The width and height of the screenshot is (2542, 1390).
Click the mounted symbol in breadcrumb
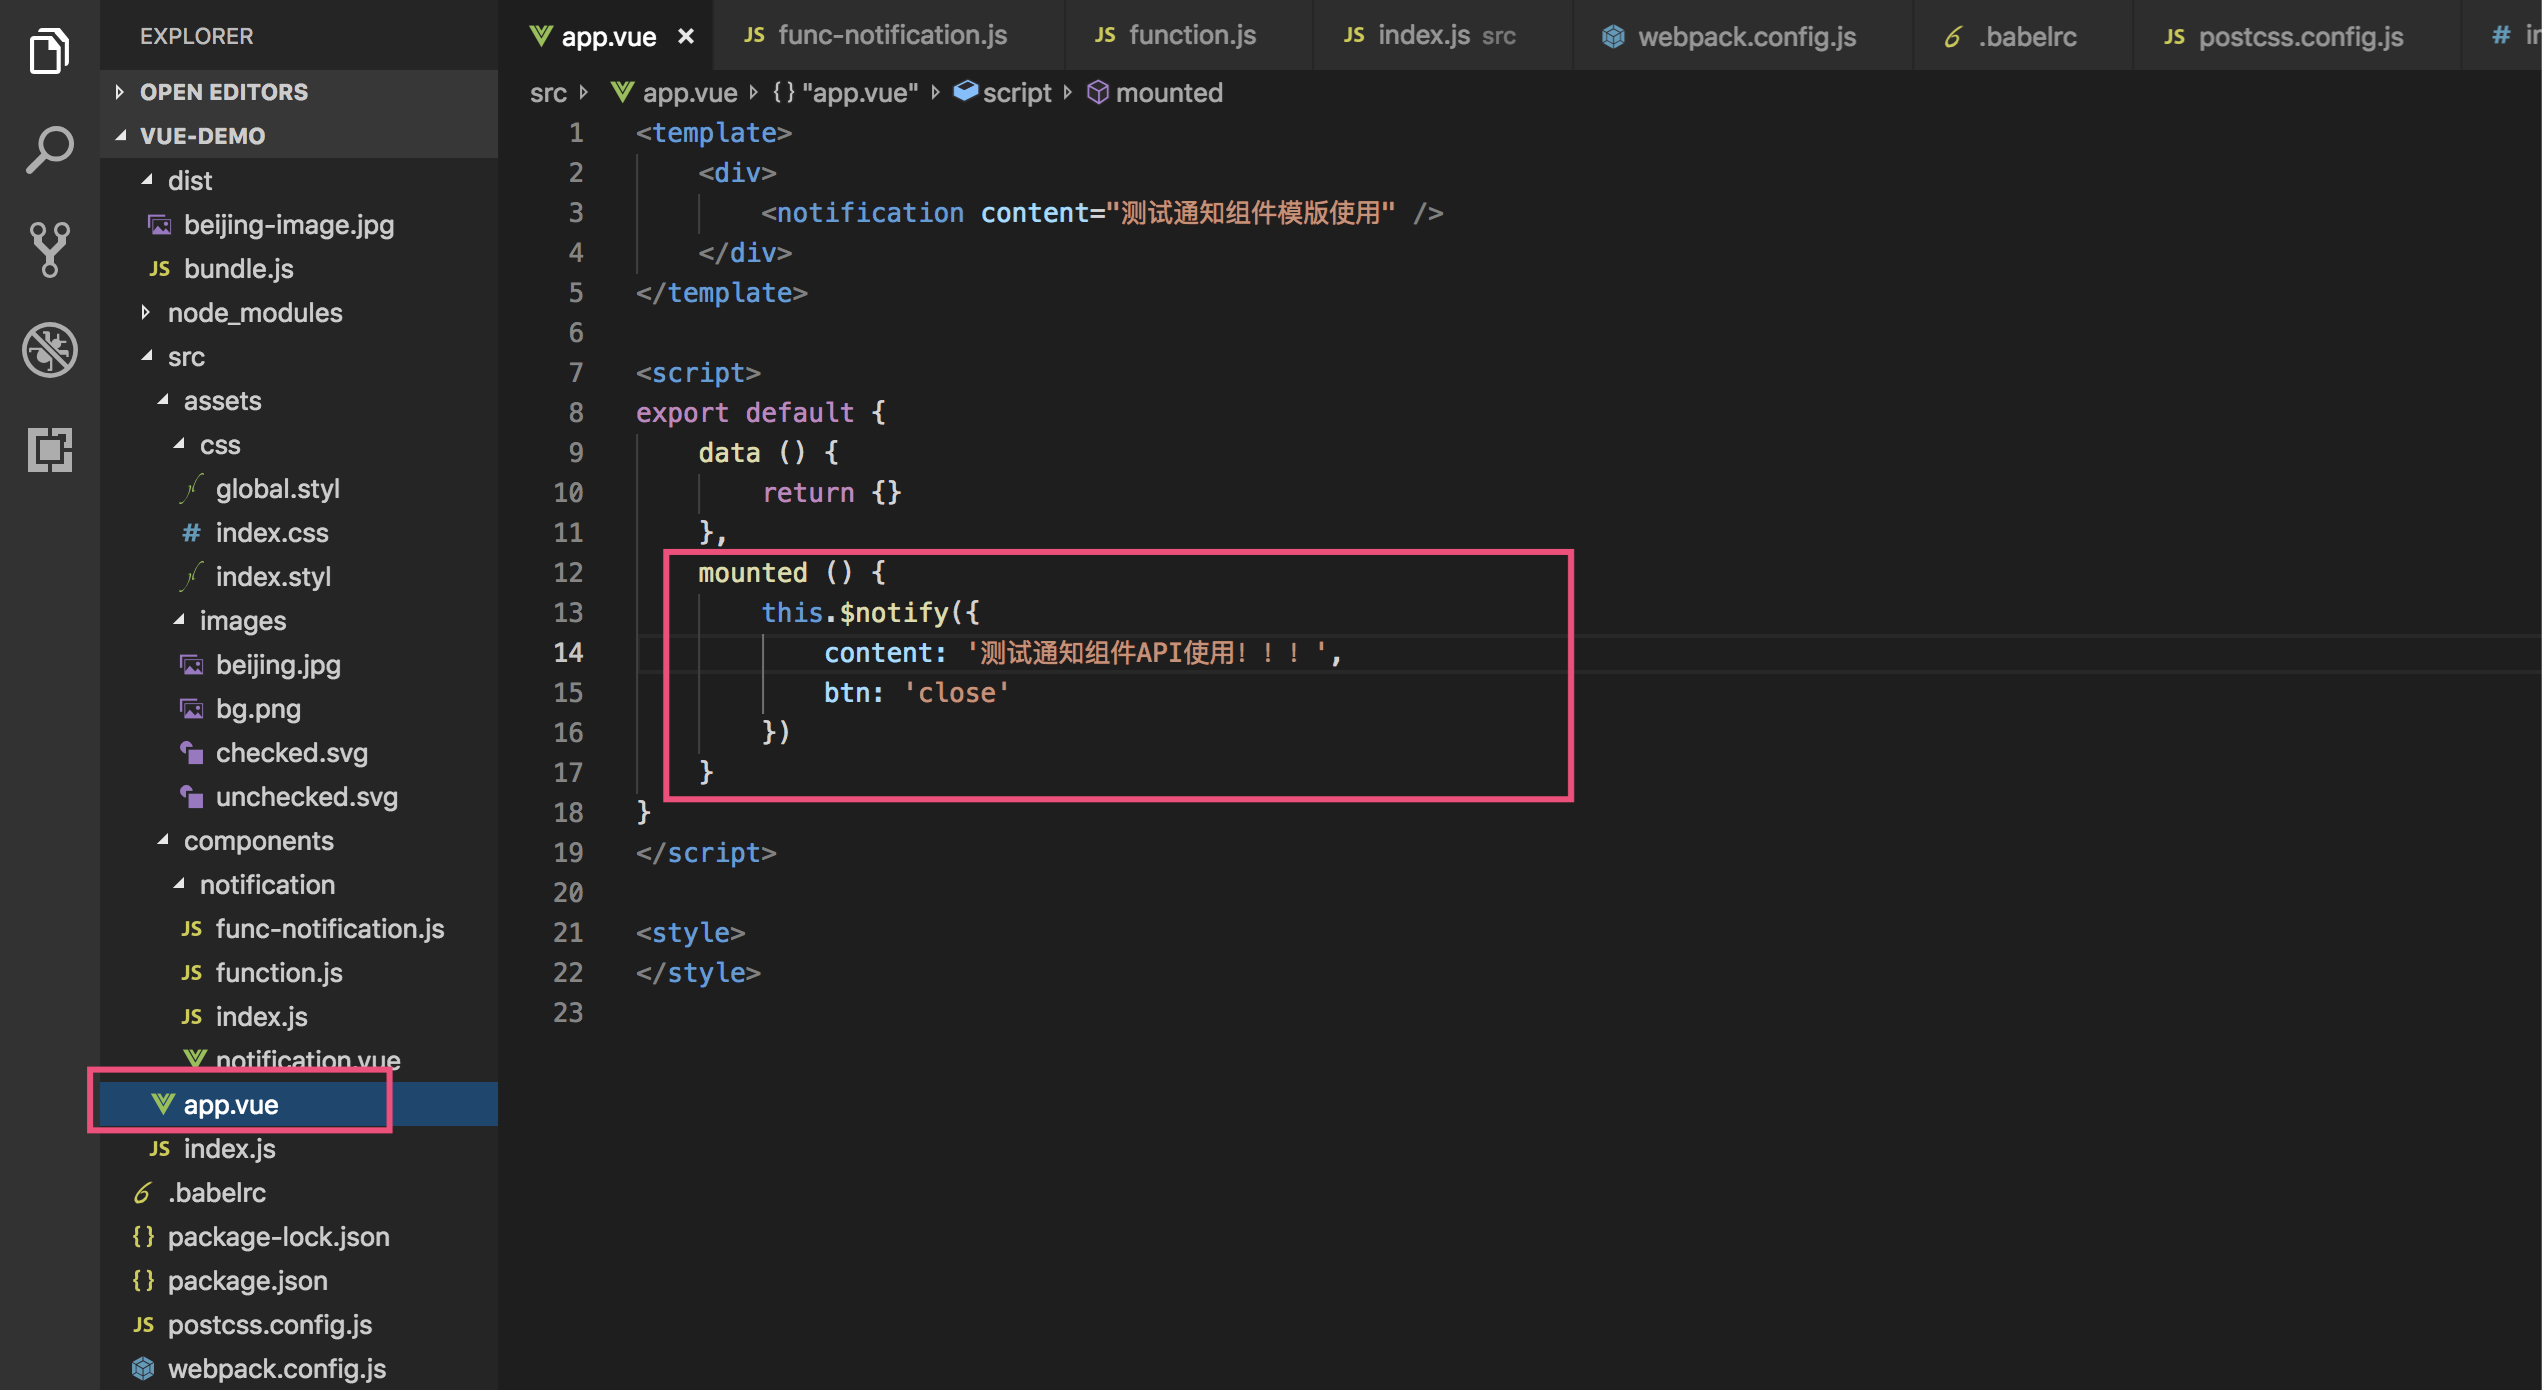tap(1168, 93)
